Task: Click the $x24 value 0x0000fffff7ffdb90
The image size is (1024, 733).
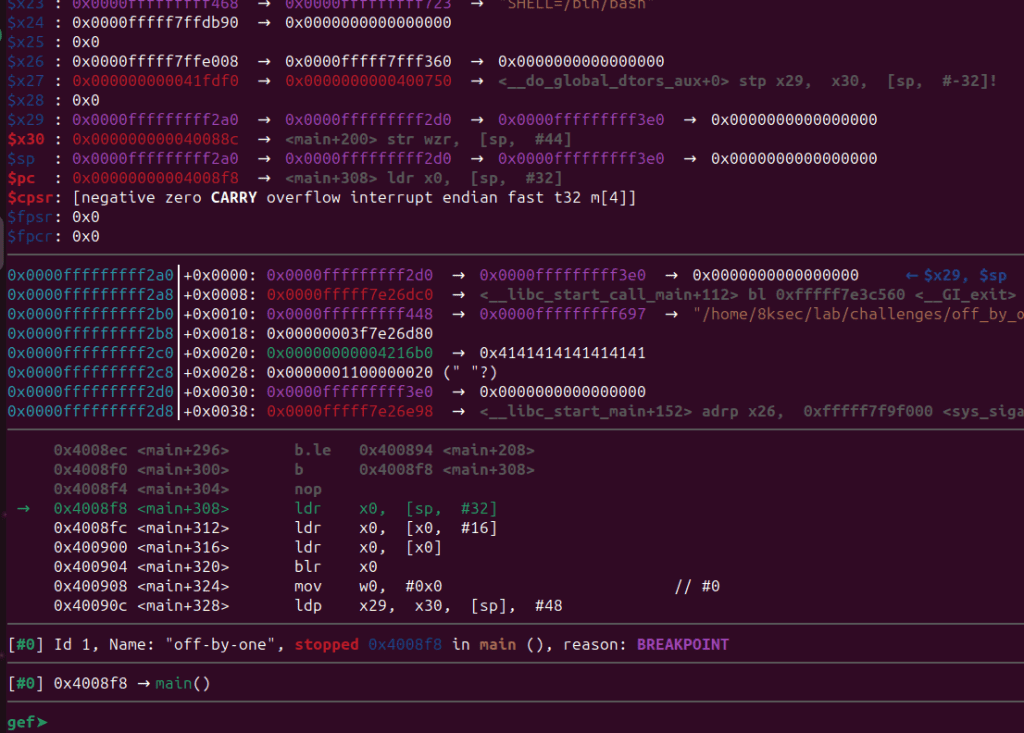Action: 155,23
